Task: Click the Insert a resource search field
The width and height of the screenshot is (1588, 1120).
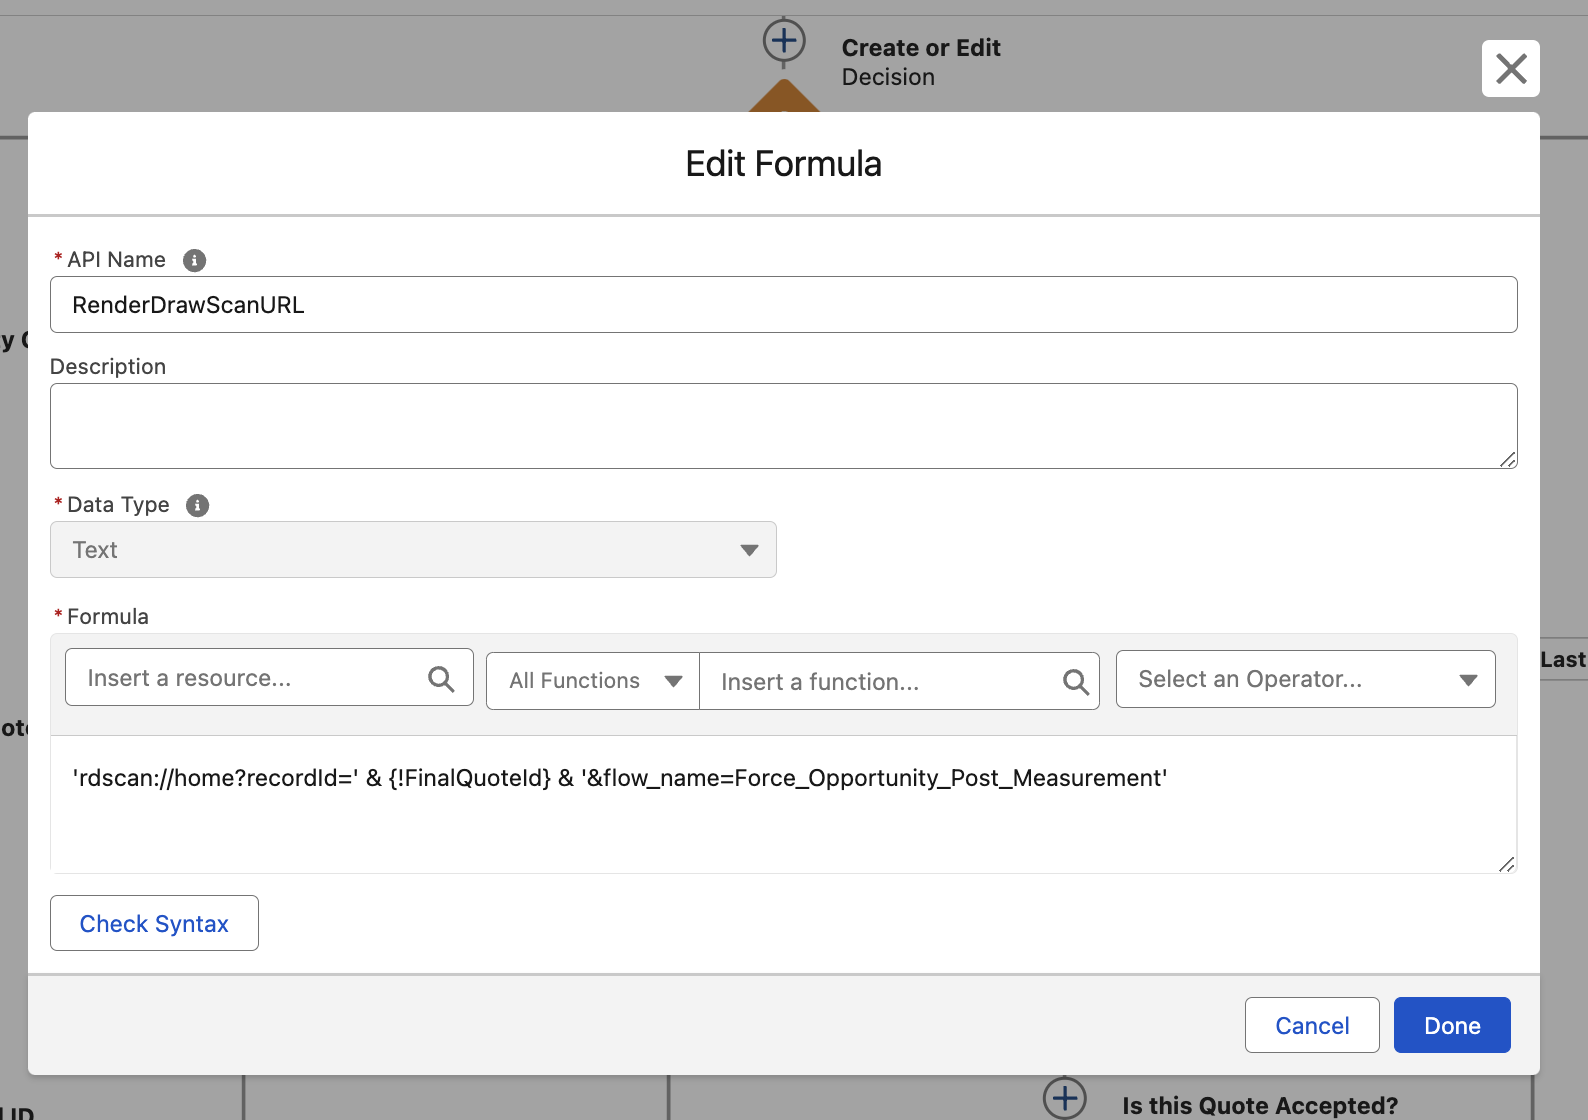Action: (x=250, y=679)
